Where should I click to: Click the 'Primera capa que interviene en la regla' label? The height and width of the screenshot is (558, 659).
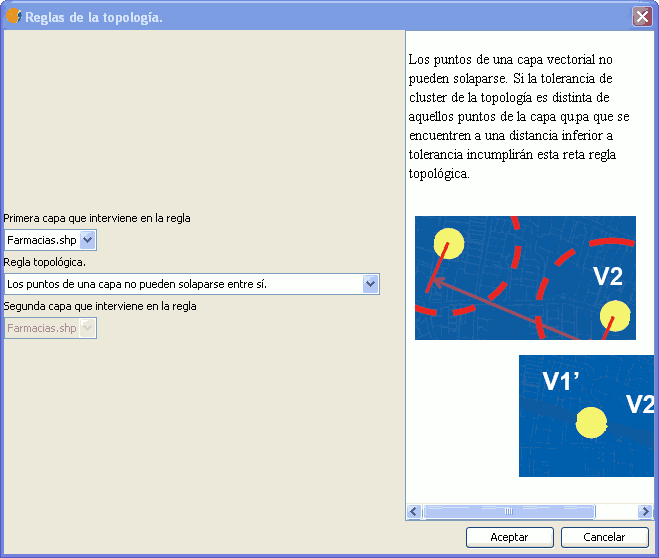[97, 218]
